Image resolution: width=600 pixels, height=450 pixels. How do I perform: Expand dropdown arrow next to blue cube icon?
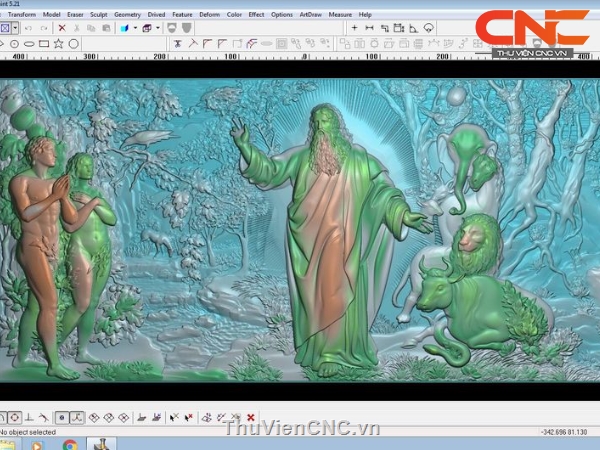pyautogui.click(x=135, y=28)
